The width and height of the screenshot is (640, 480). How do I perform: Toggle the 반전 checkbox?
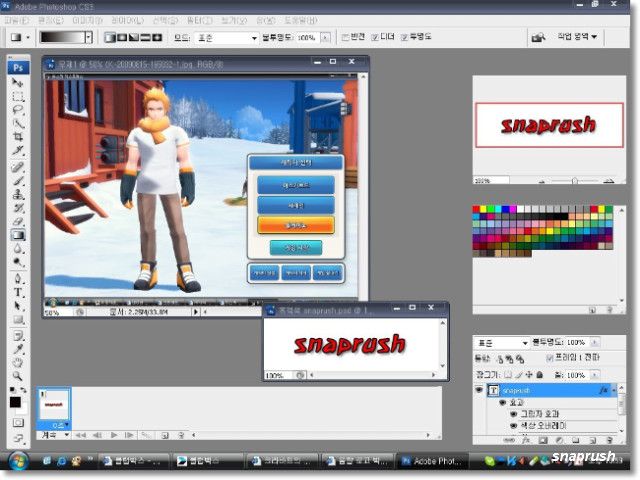point(345,37)
